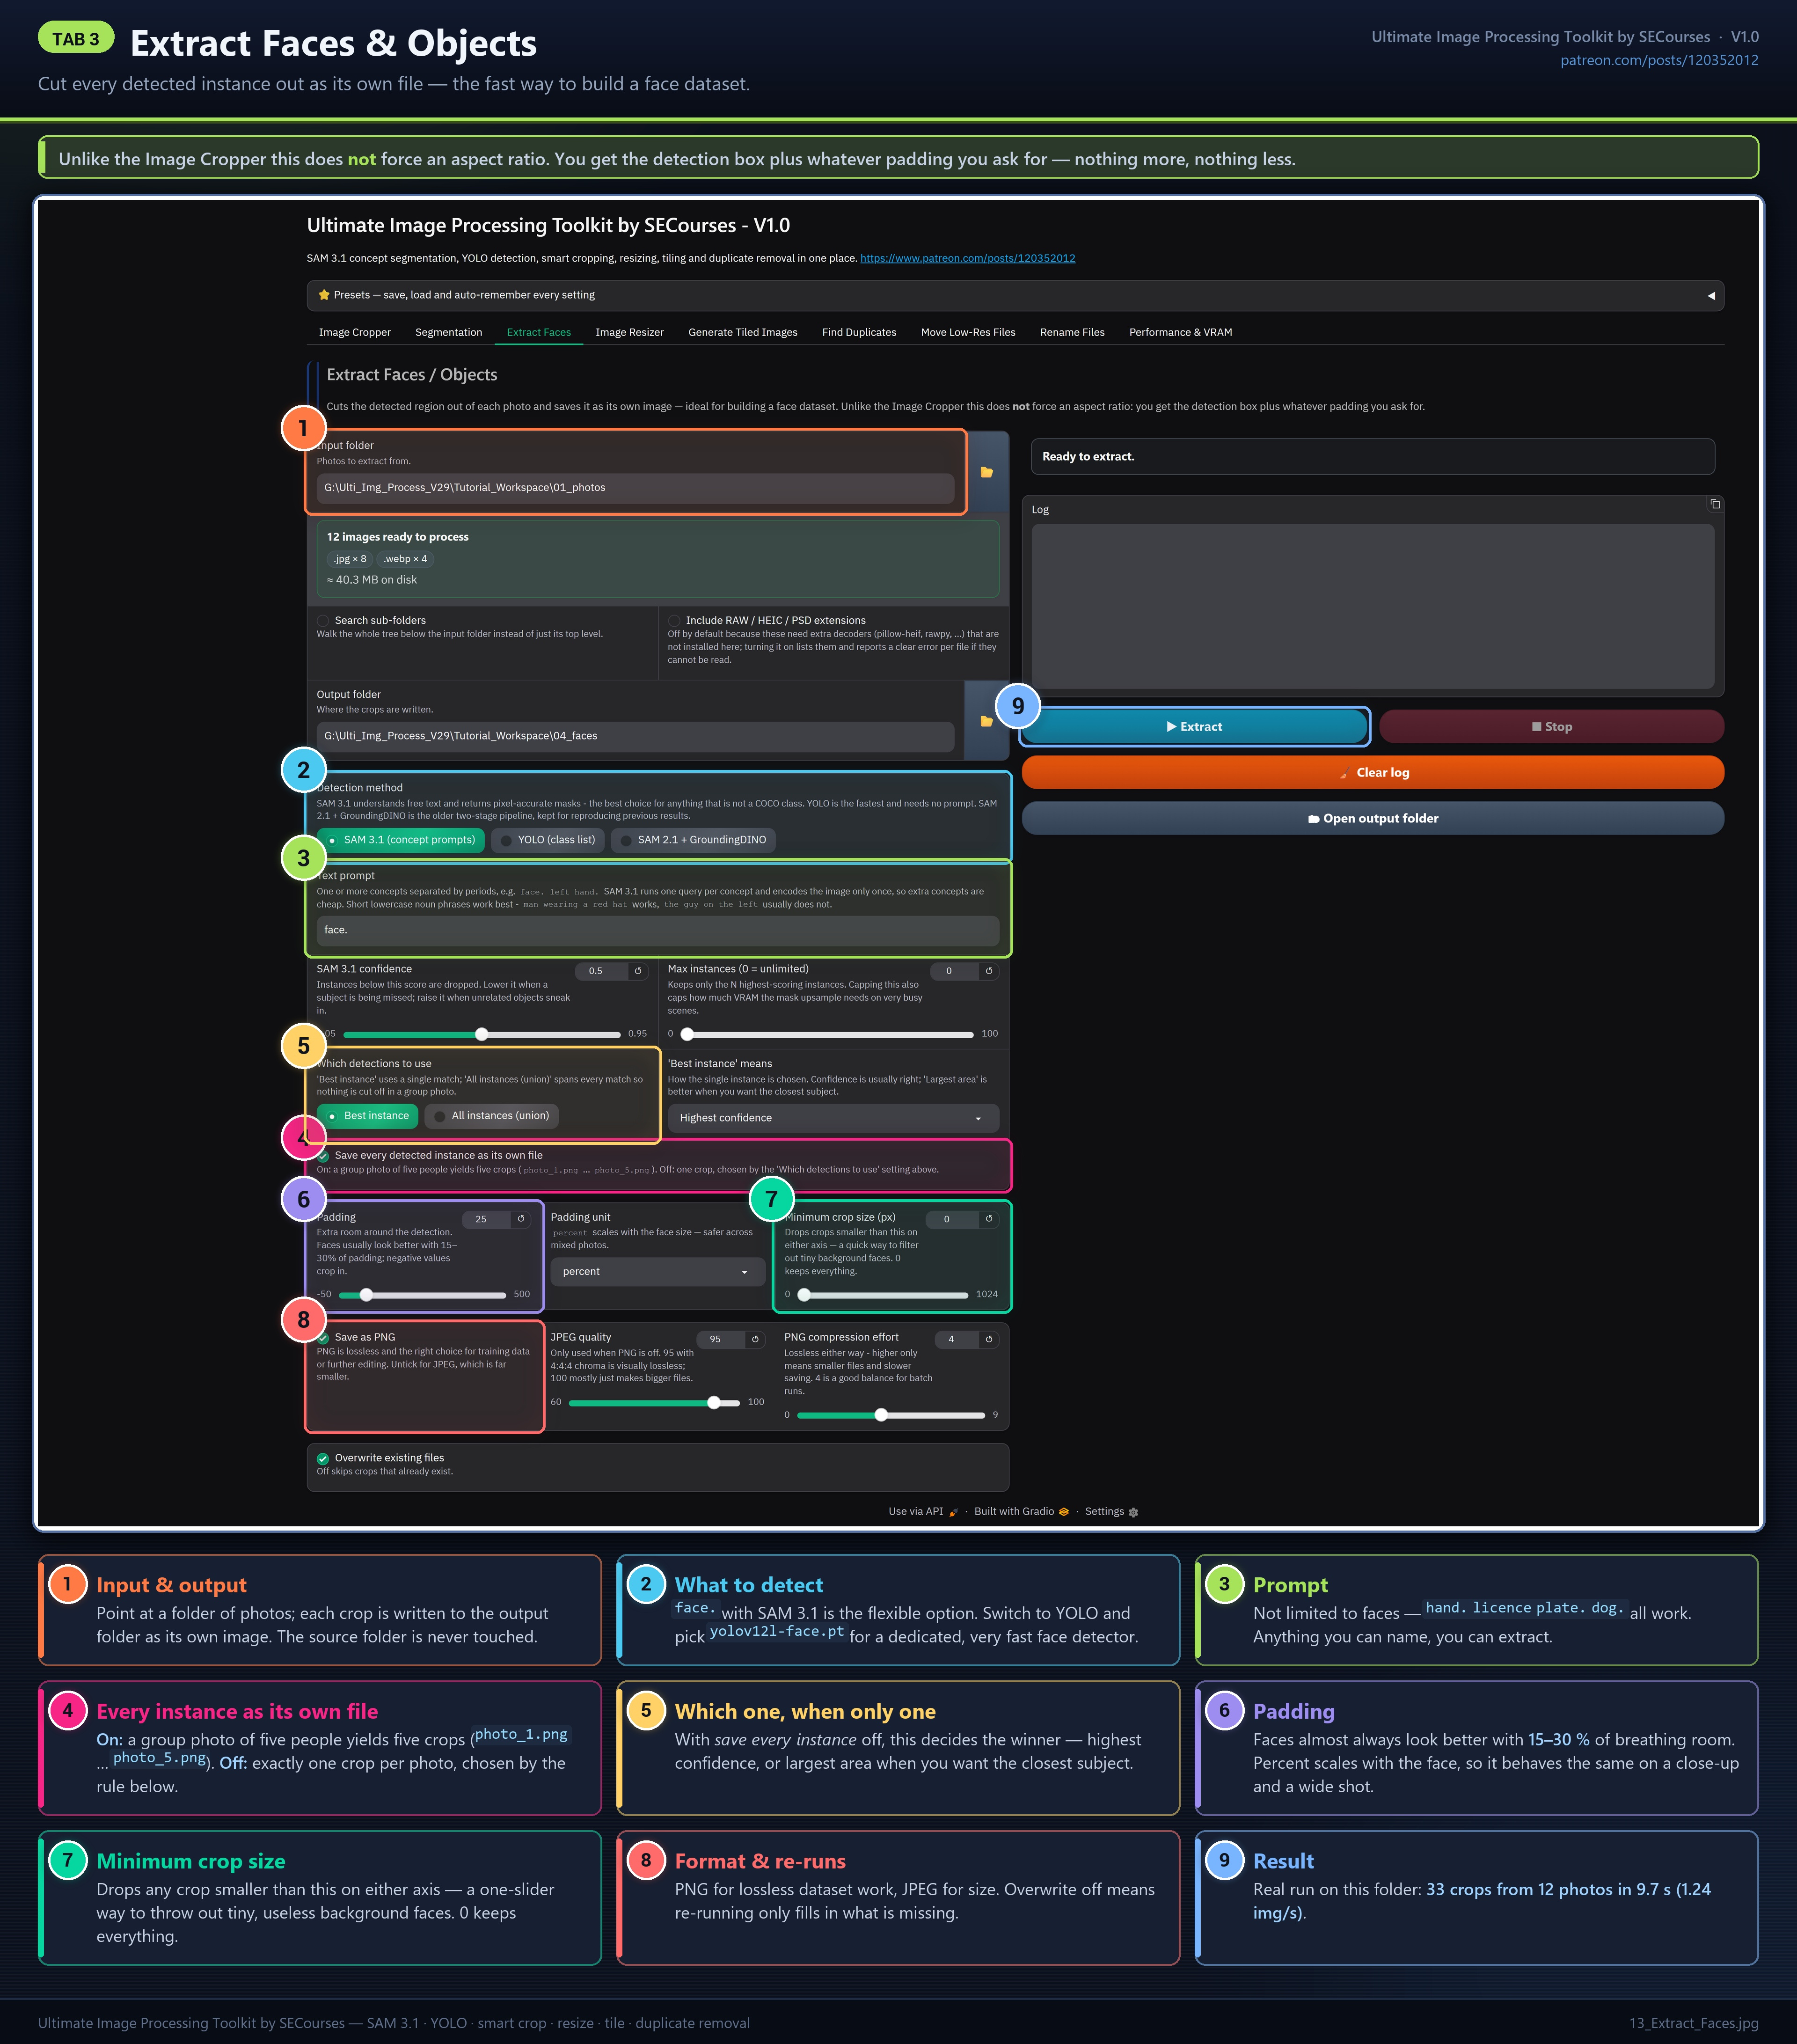Screen dimensions: 1797x2044
Task: Click the Stop button
Action: pyautogui.click(x=1551, y=727)
